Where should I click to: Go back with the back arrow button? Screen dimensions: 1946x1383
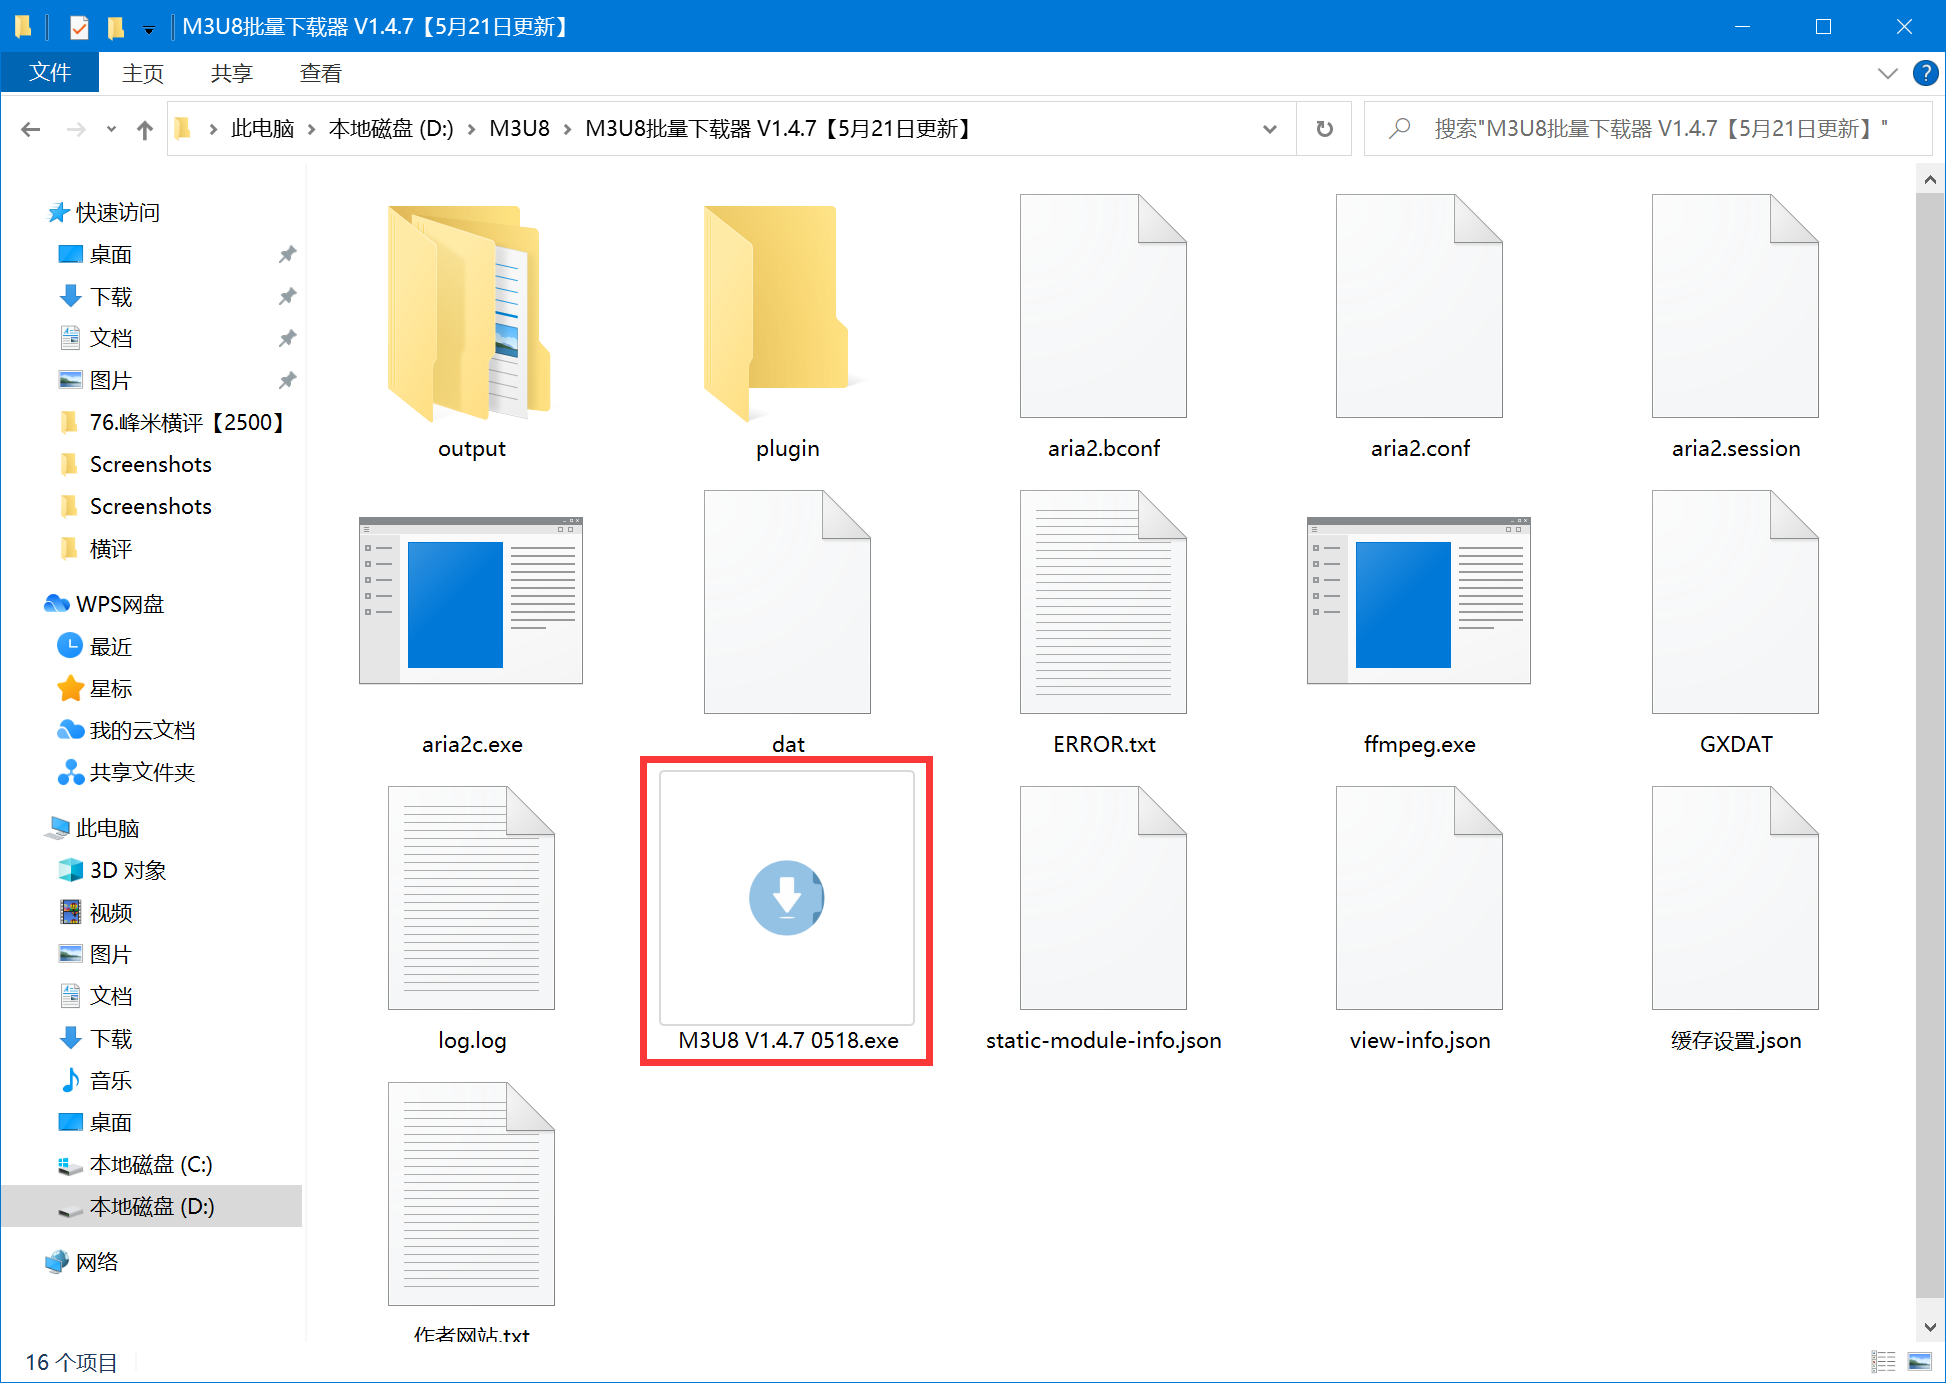click(x=31, y=129)
